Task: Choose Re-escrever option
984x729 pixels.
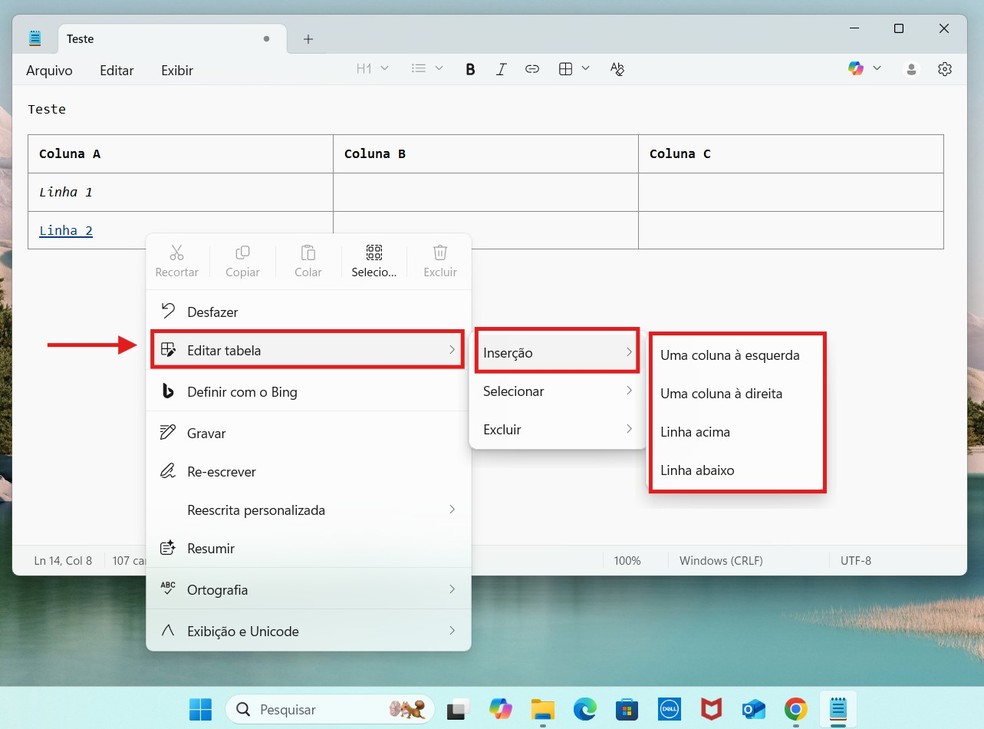Action: pos(308,471)
